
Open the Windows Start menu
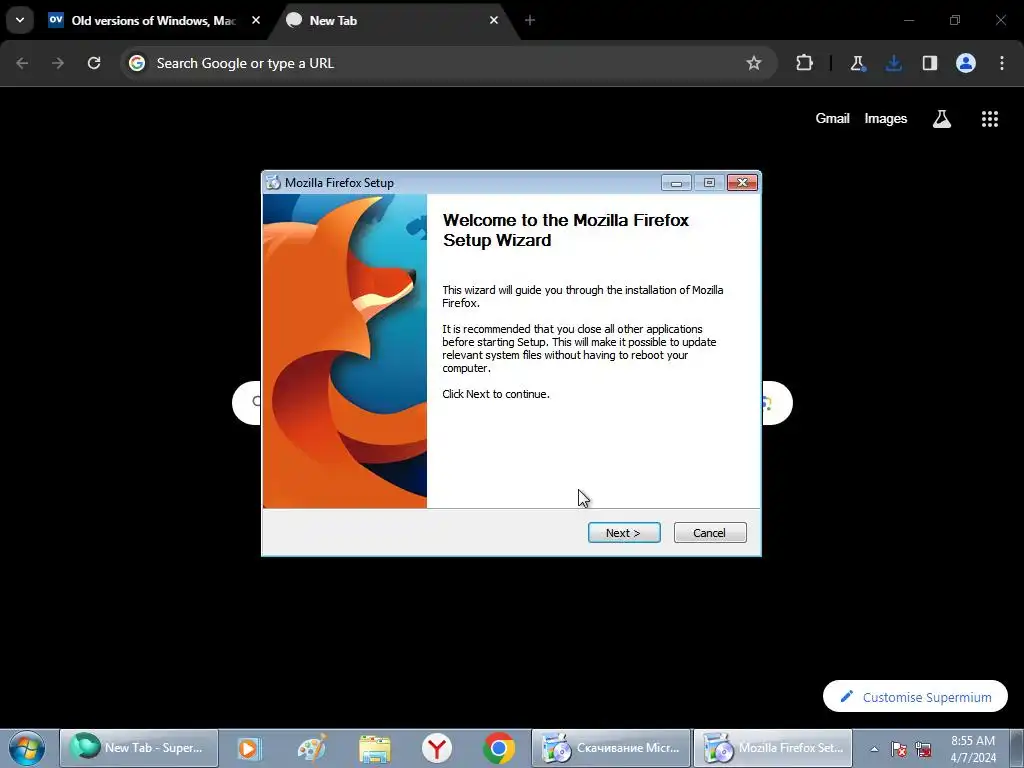[27, 748]
